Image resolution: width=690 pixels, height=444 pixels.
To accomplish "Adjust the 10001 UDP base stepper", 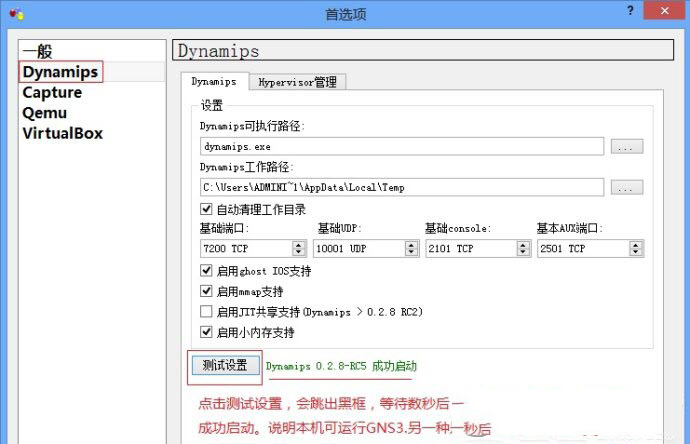I will pos(411,248).
